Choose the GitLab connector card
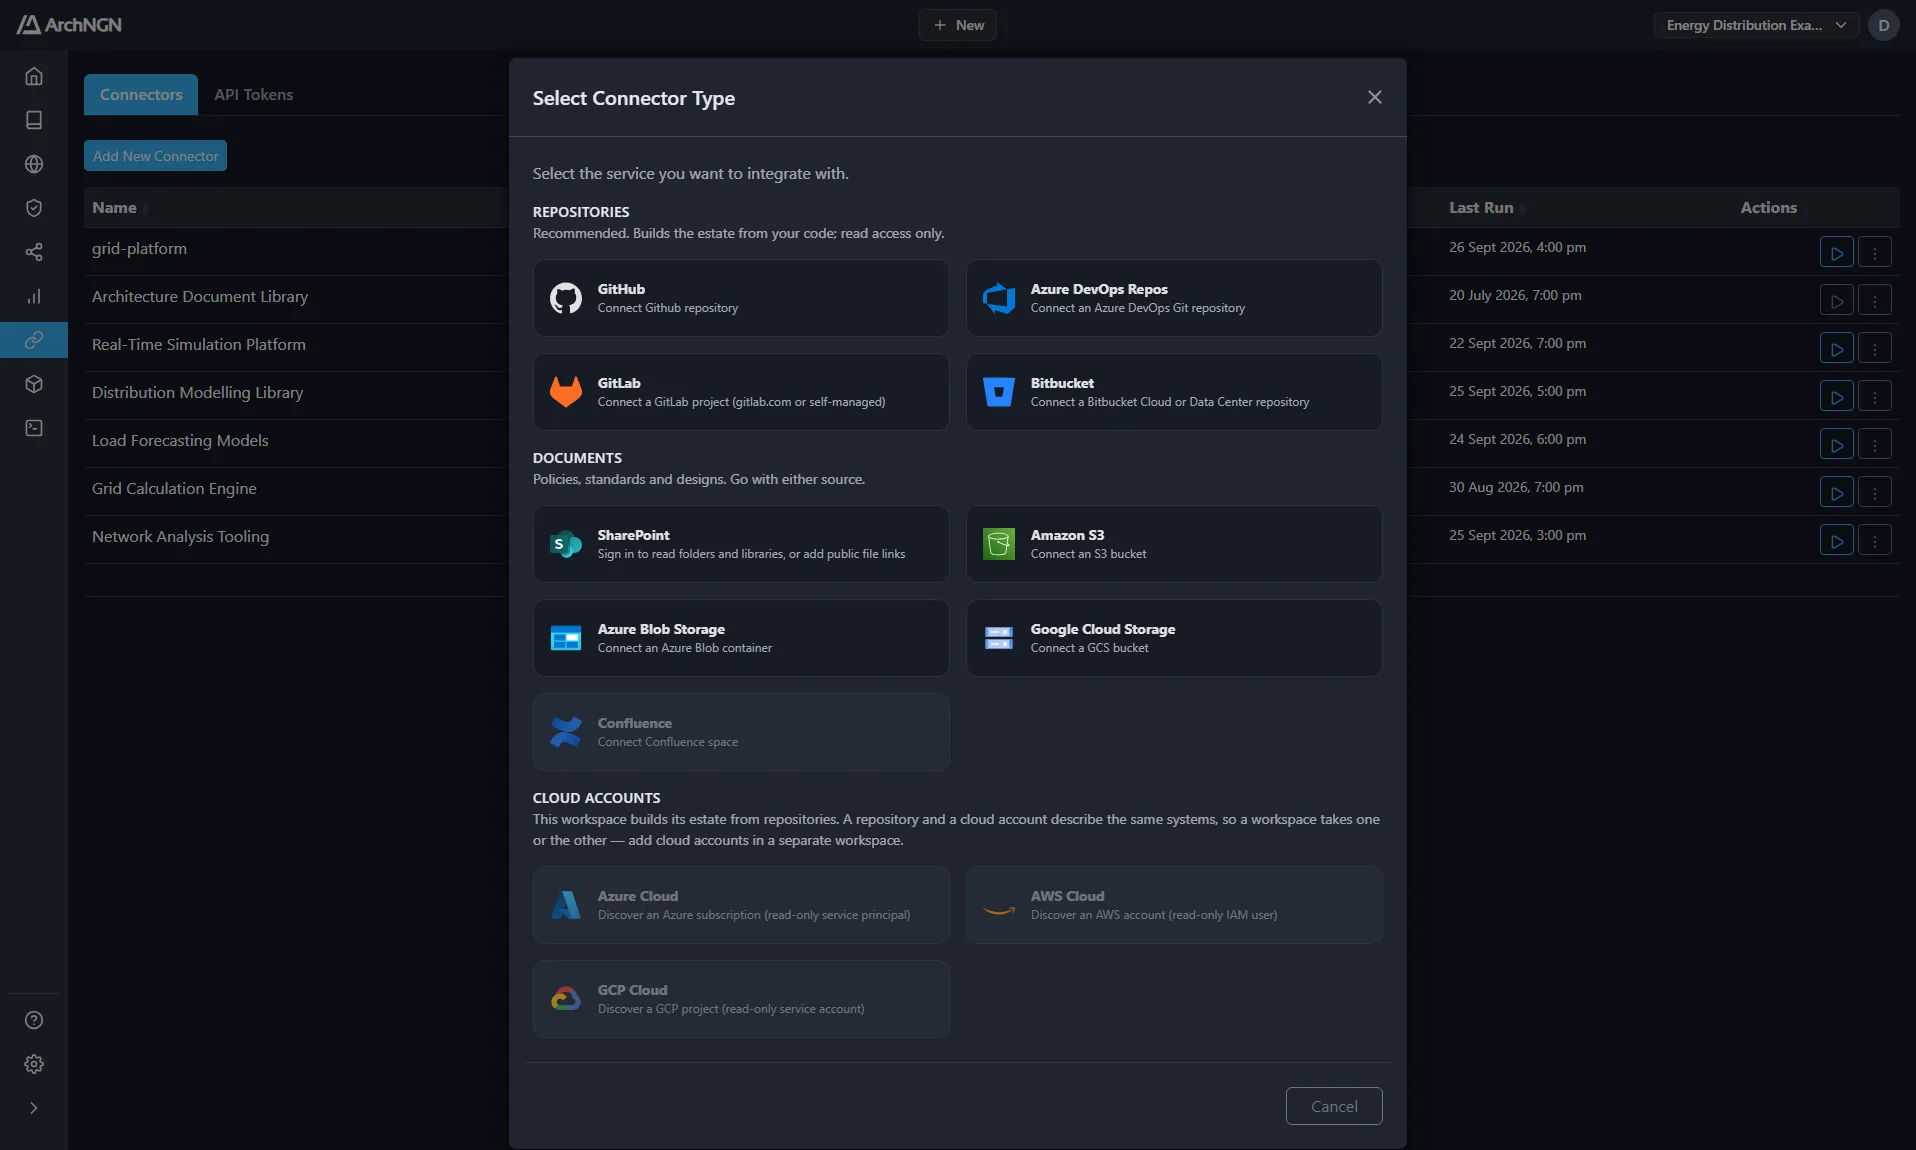Screen dimensions: 1916x1150 click(741, 392)
